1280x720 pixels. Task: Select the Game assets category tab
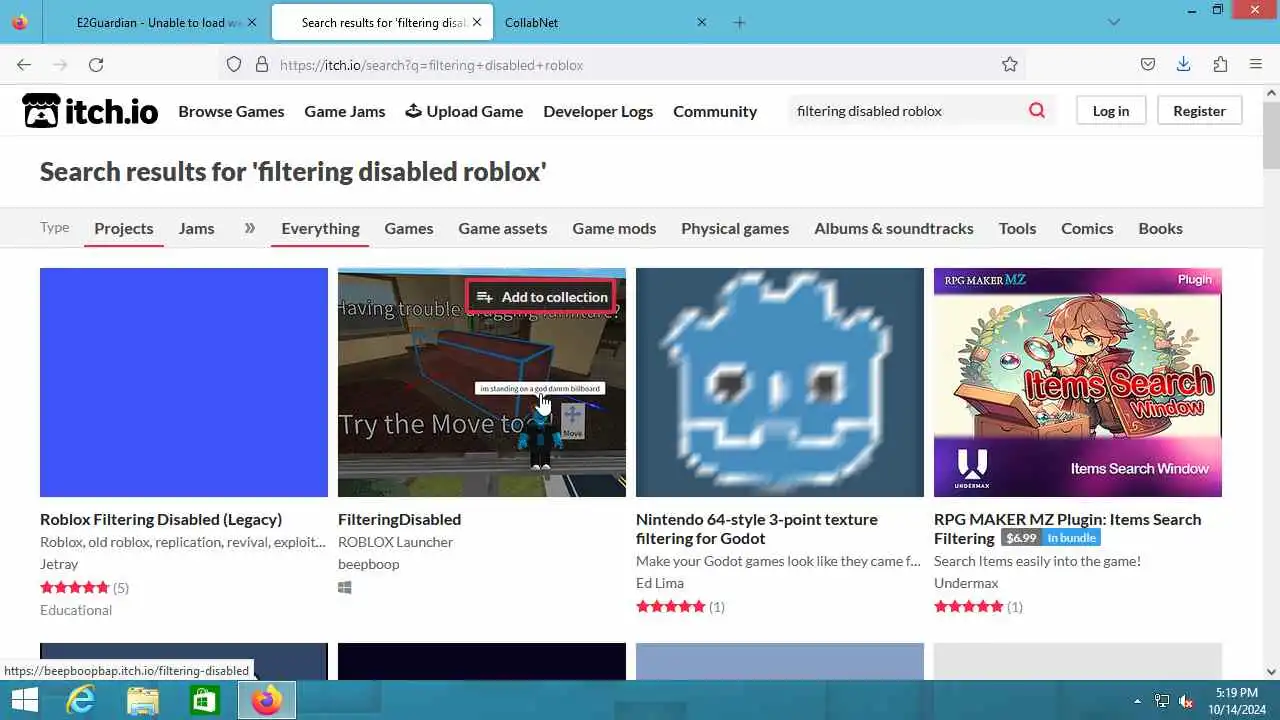click(503, 228)
